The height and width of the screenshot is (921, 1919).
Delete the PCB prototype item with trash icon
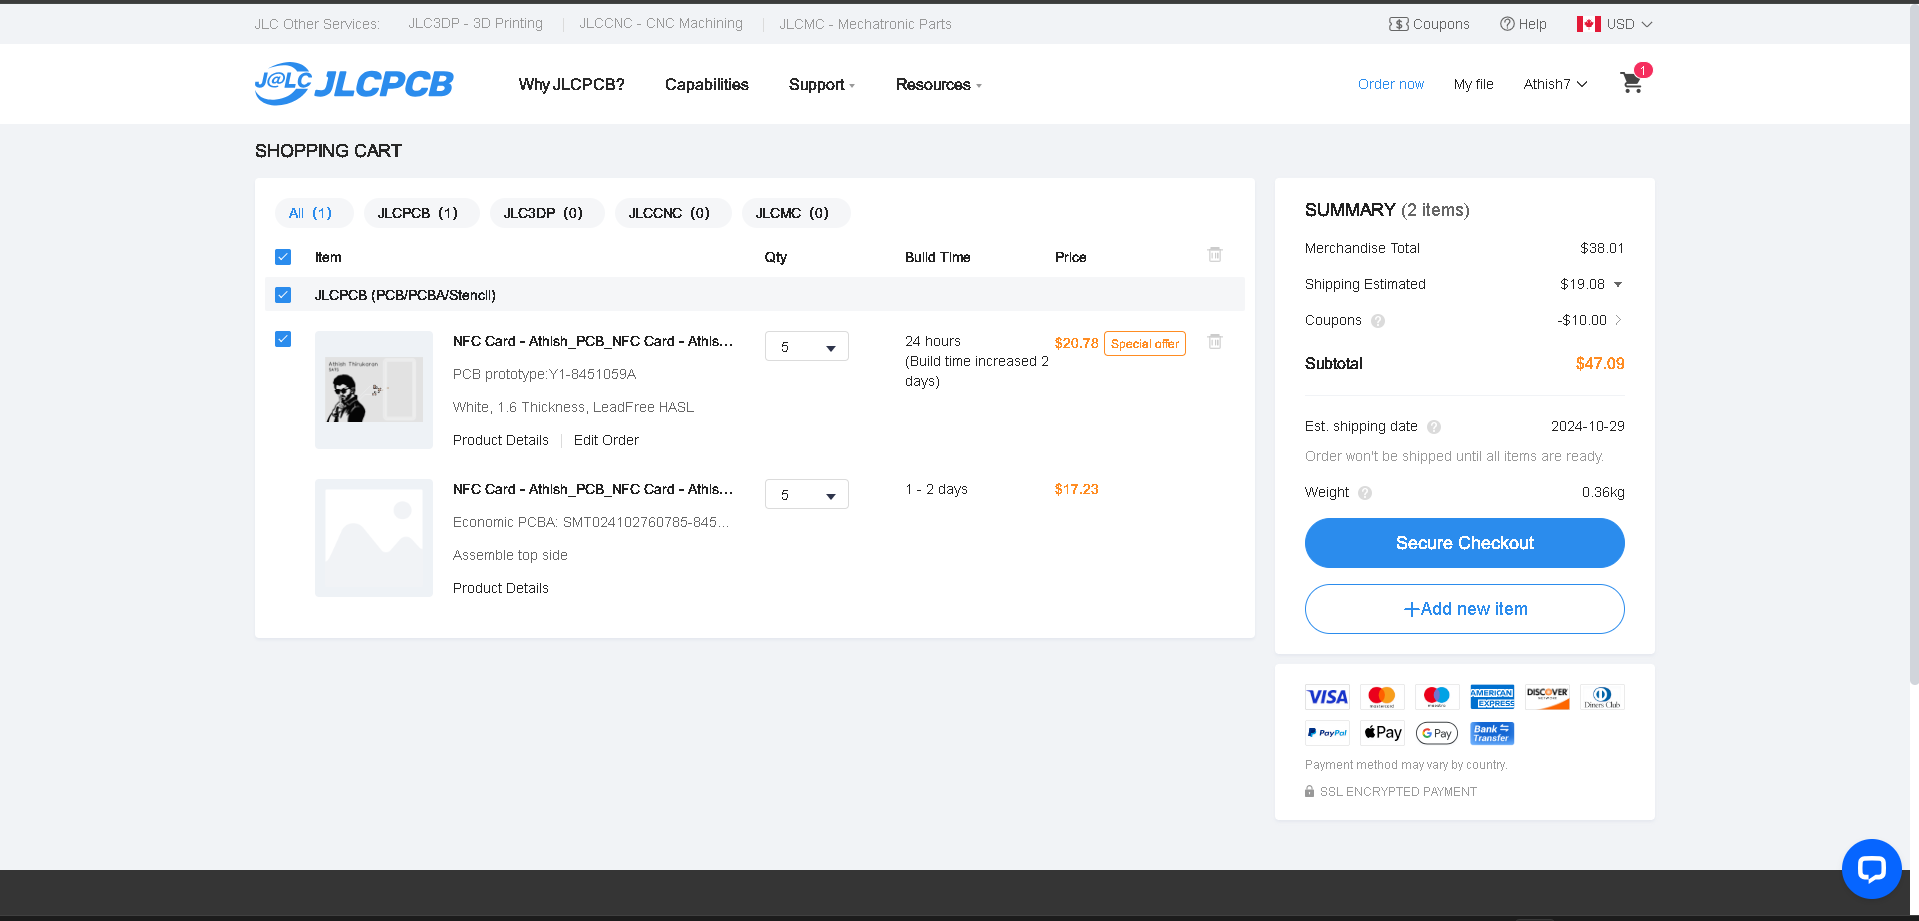[1215, 341]
